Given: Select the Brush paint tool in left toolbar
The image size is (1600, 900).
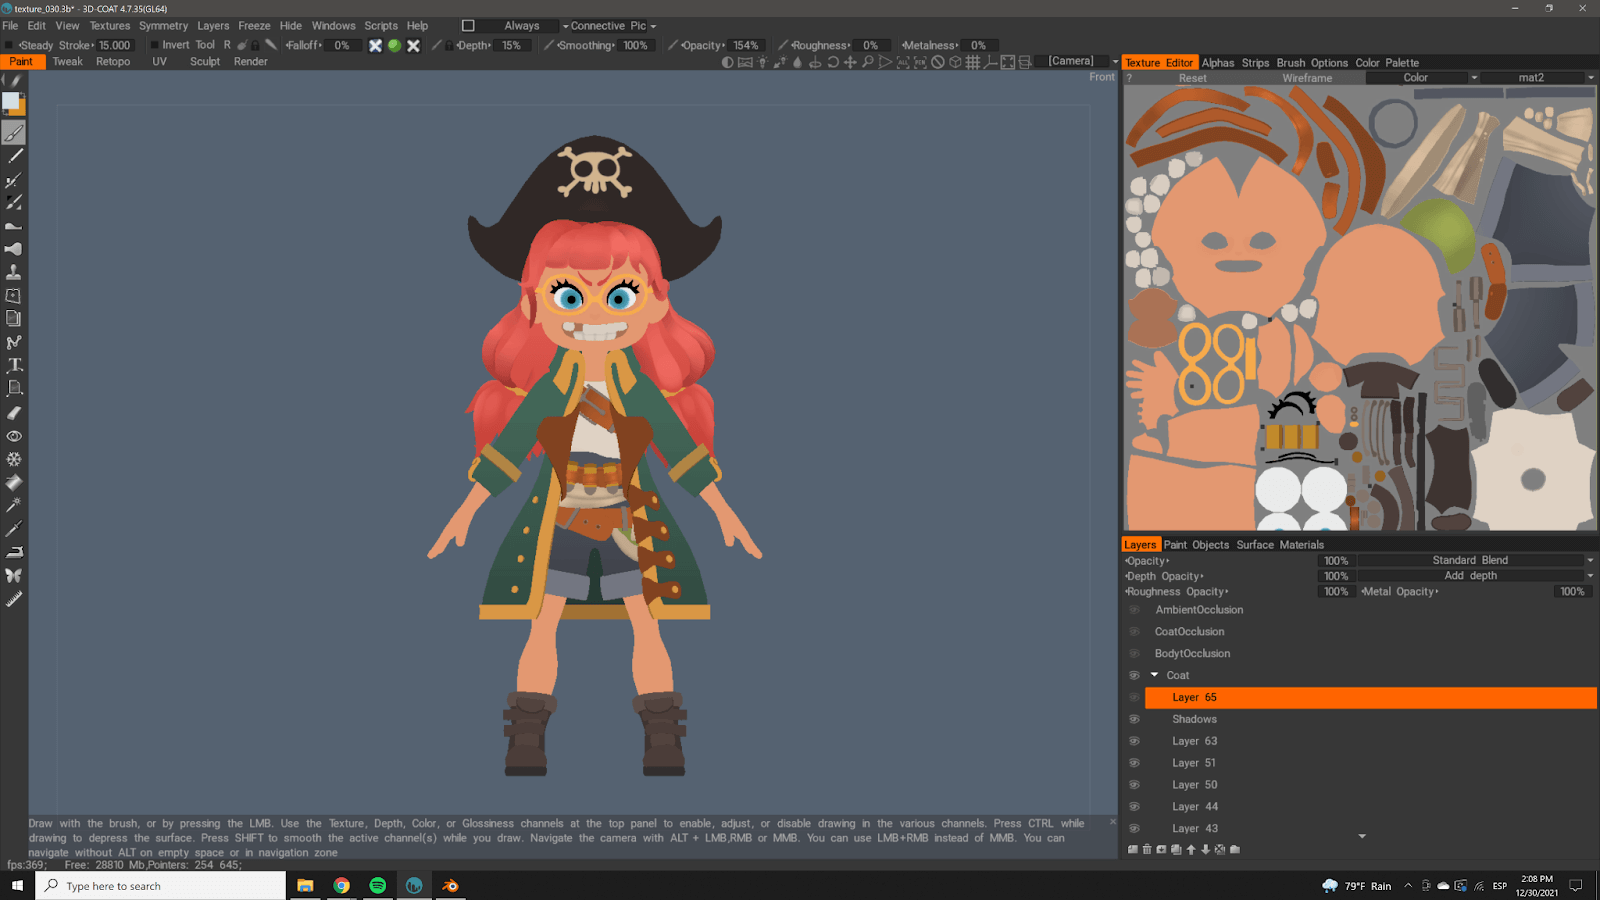Looking at the screenshot, I should pyautogui.click(x=14, y=133).
